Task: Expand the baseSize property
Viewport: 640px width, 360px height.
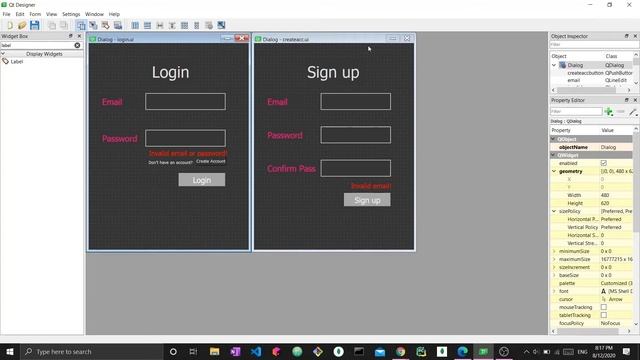Action: coord(554,276)
